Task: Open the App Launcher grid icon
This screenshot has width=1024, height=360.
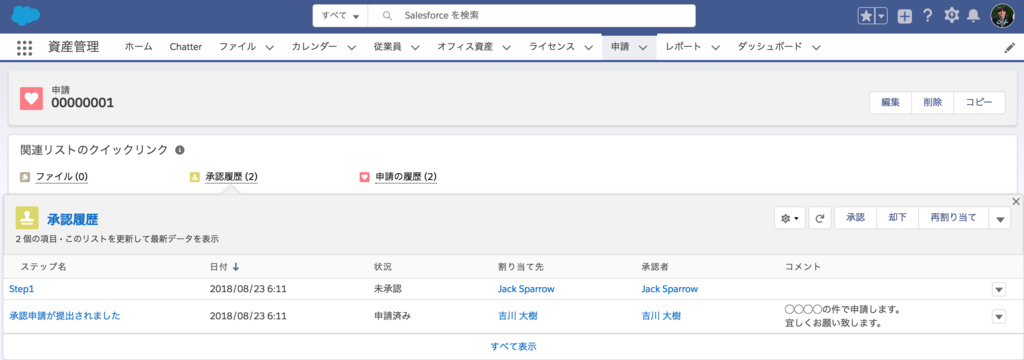Action: coord(24,47)
